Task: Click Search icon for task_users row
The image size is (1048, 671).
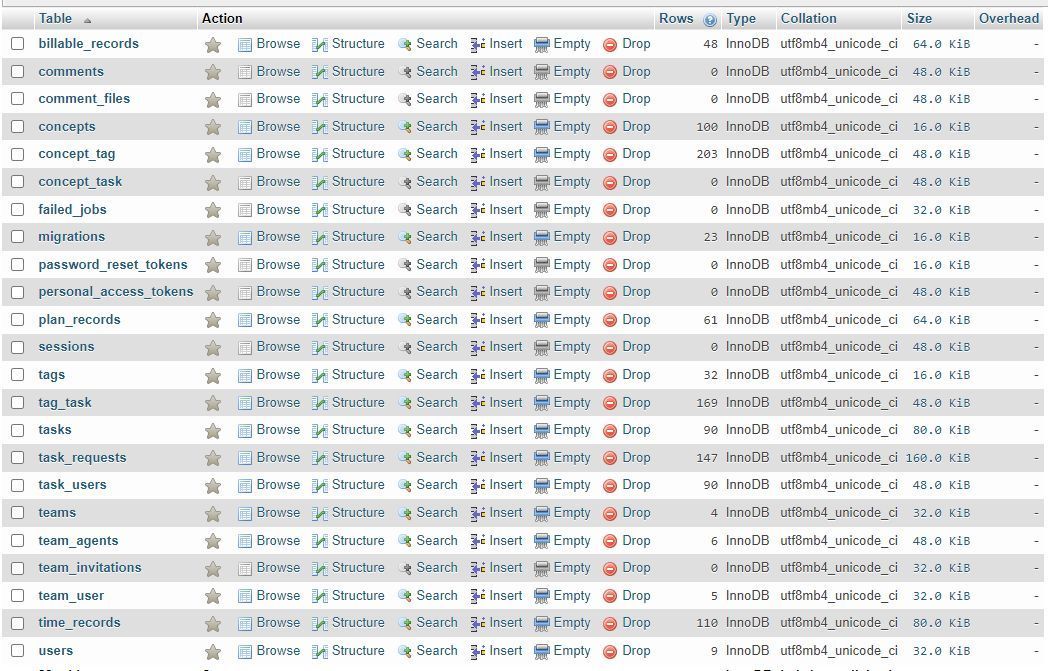Action: [x=404, y=486]
